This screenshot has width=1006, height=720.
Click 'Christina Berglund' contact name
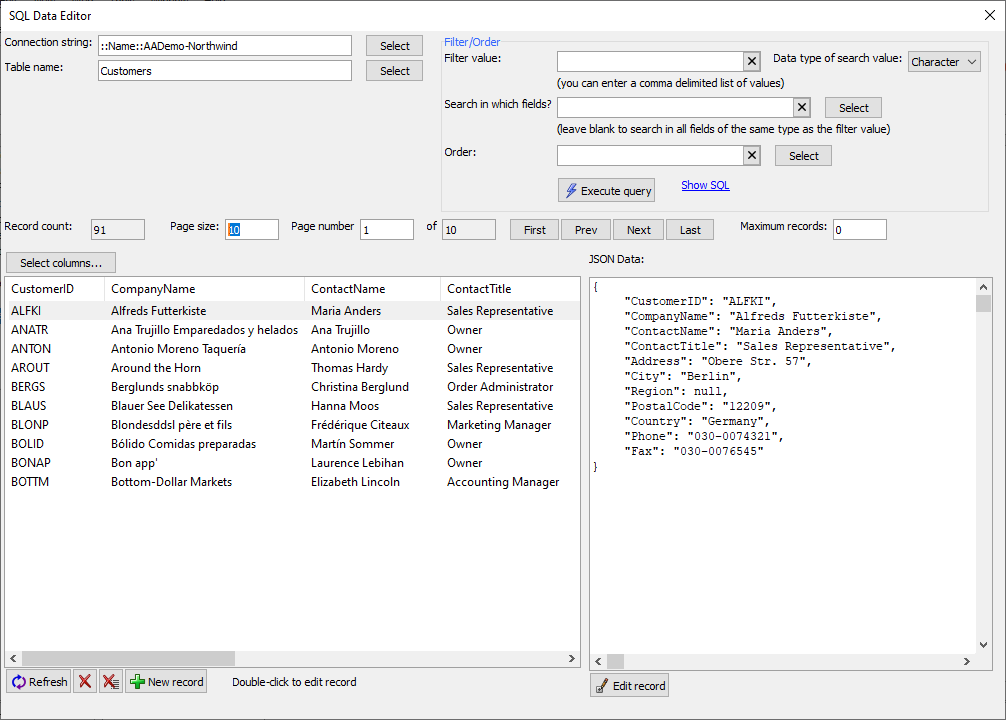coord(360,387)
